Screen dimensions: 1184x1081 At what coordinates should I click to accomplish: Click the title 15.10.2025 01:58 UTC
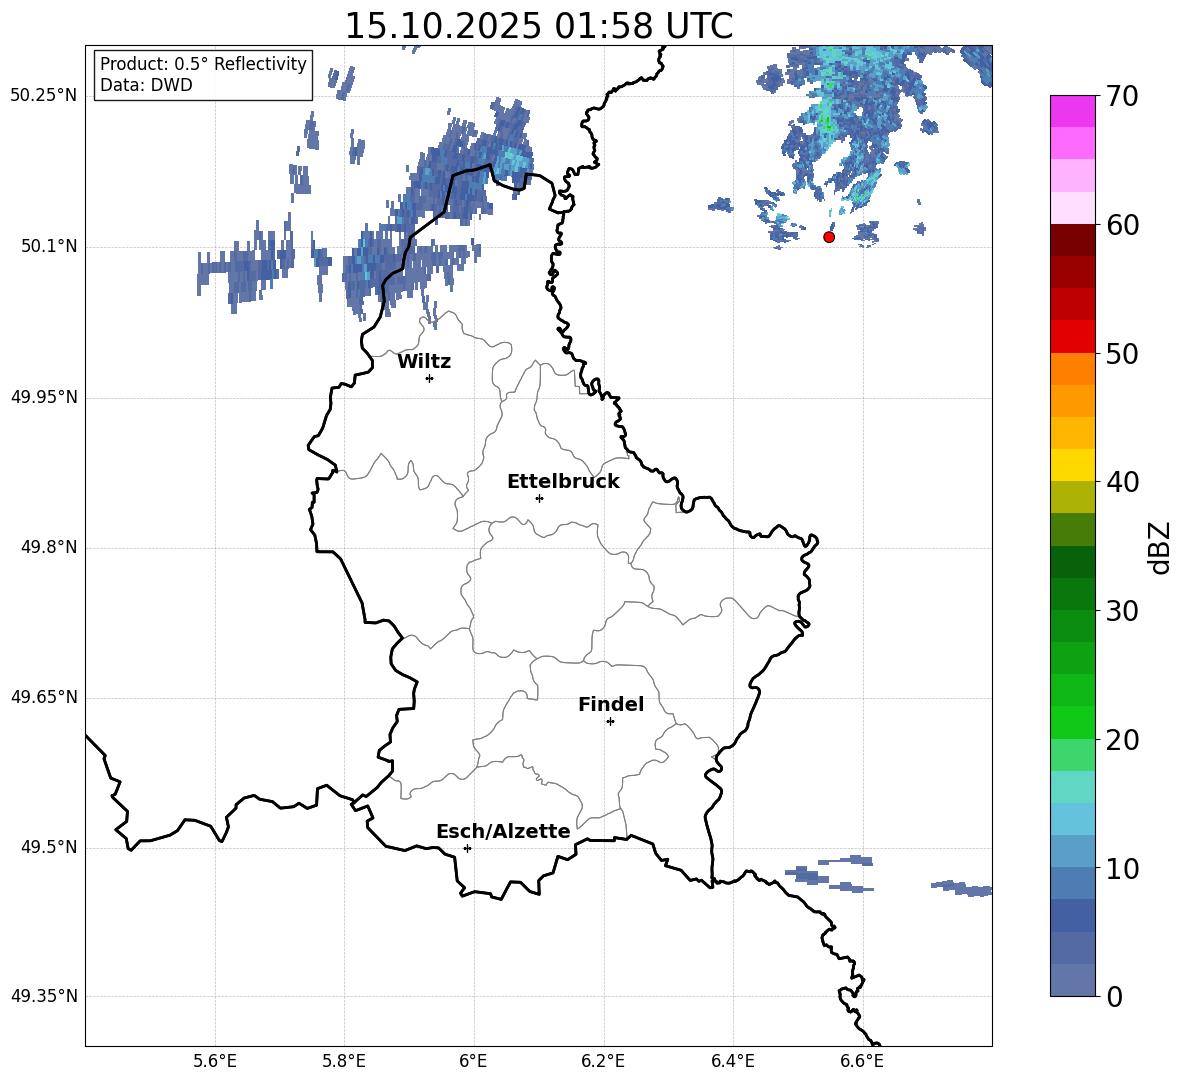(x=539, y=26)
